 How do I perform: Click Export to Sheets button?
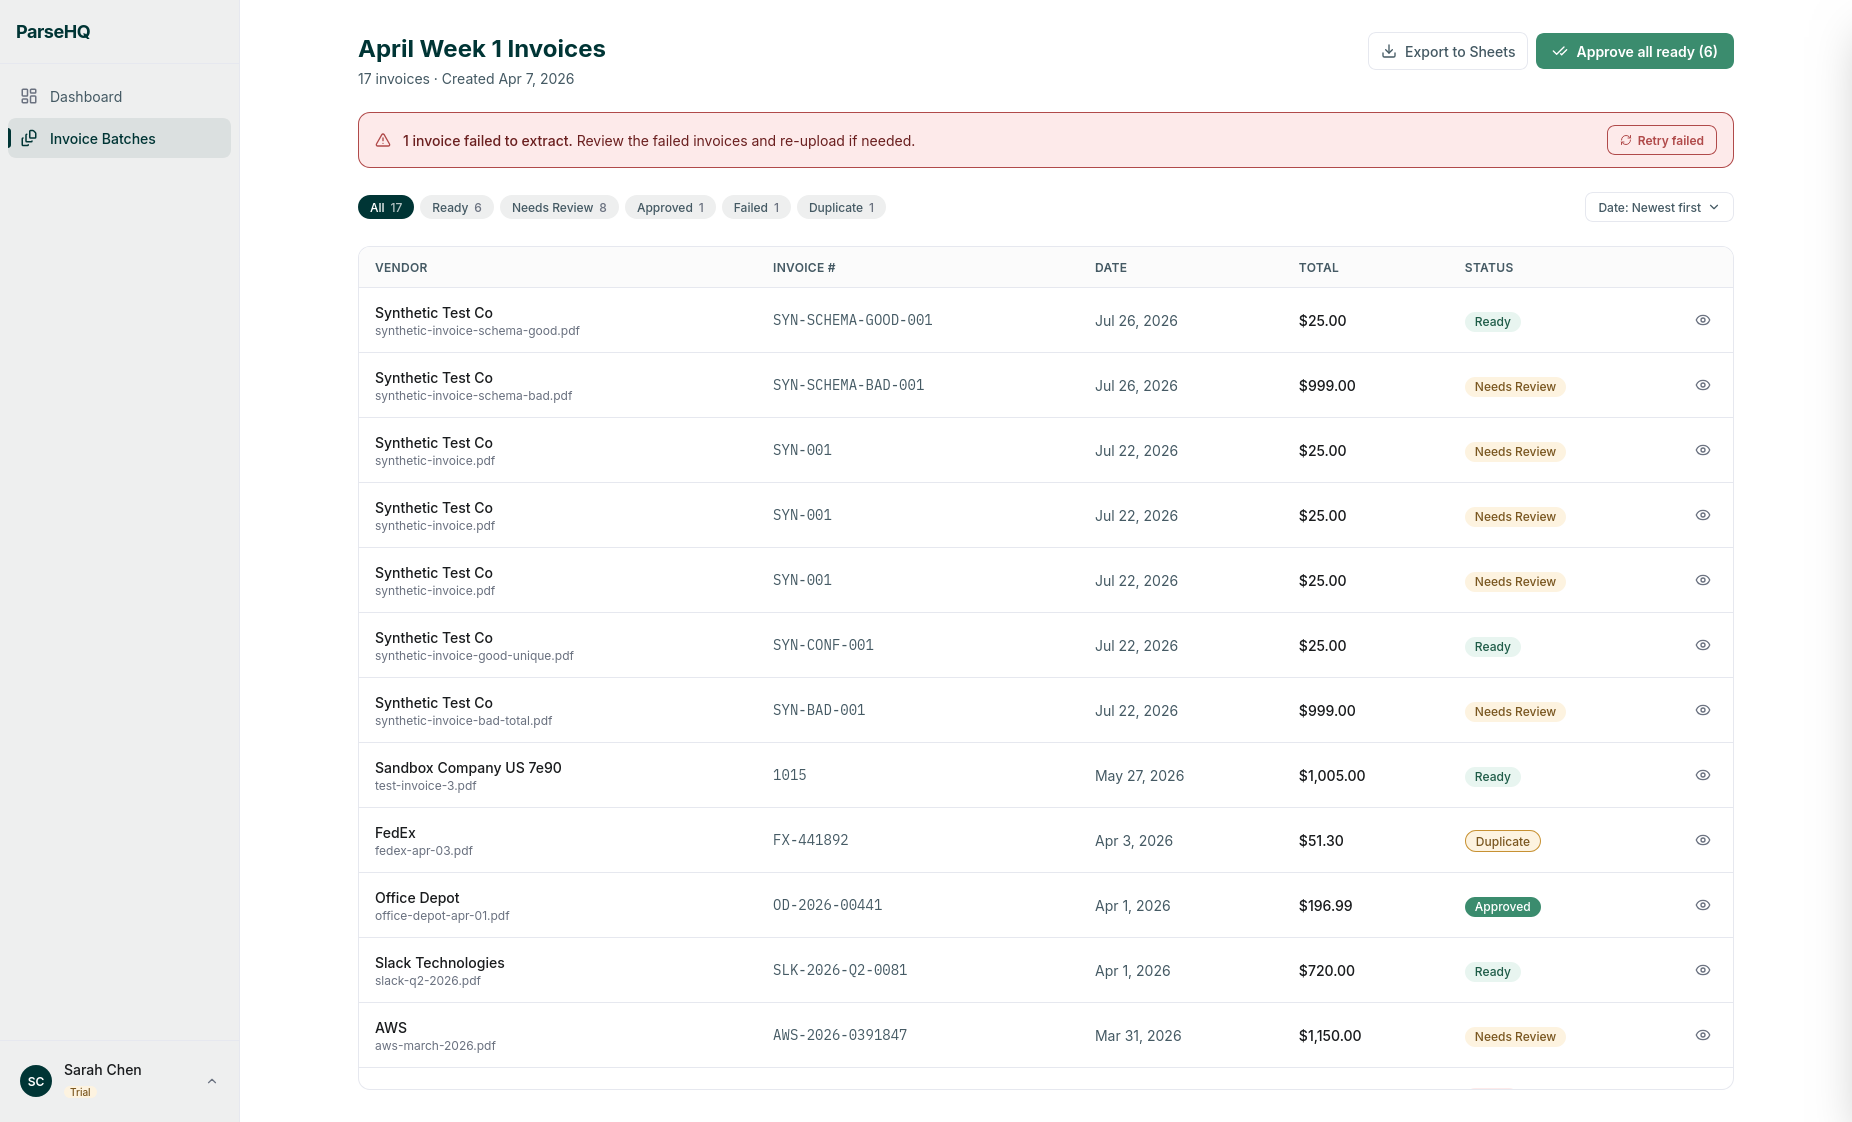pyautogui.click(x=1447, y=51)
